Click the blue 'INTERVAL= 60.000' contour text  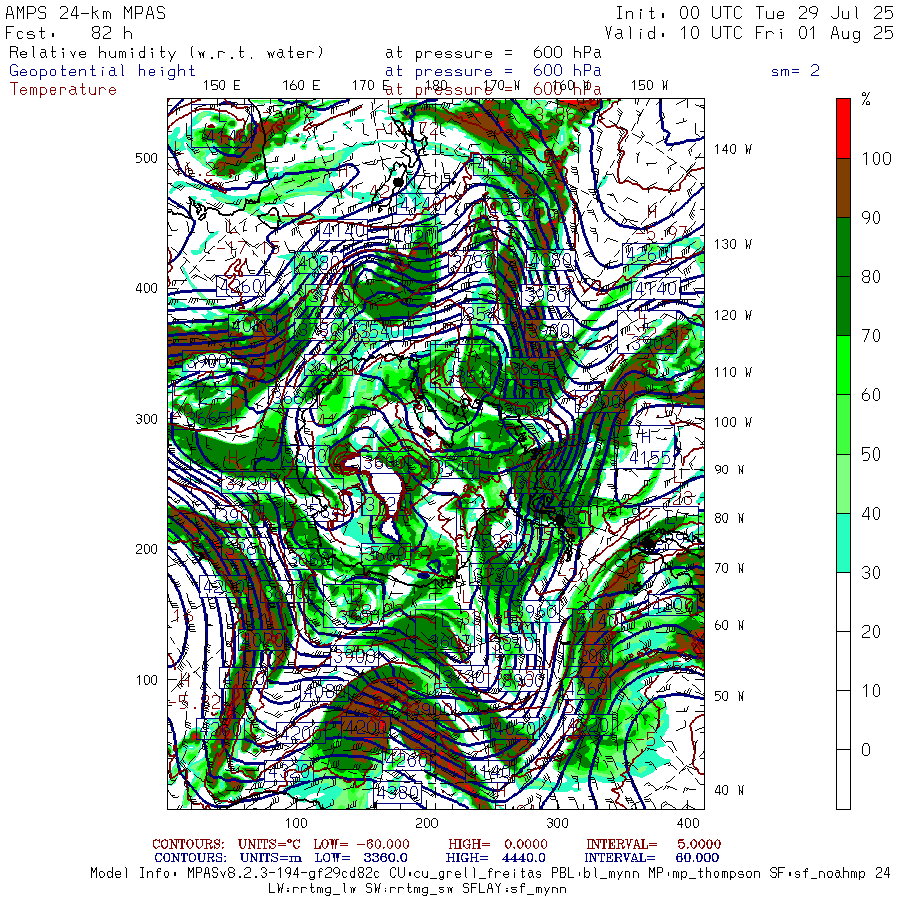653,858
